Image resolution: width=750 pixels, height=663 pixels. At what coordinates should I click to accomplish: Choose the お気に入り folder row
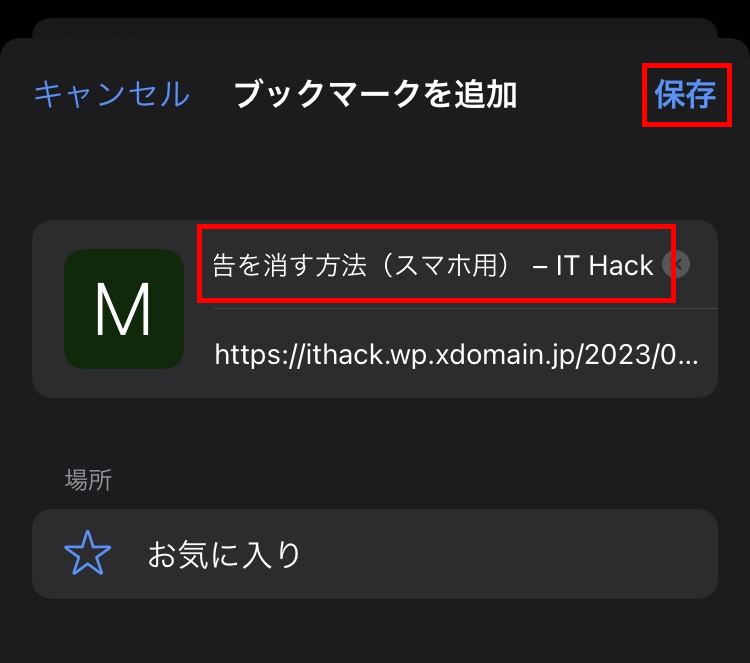point(375,554)
